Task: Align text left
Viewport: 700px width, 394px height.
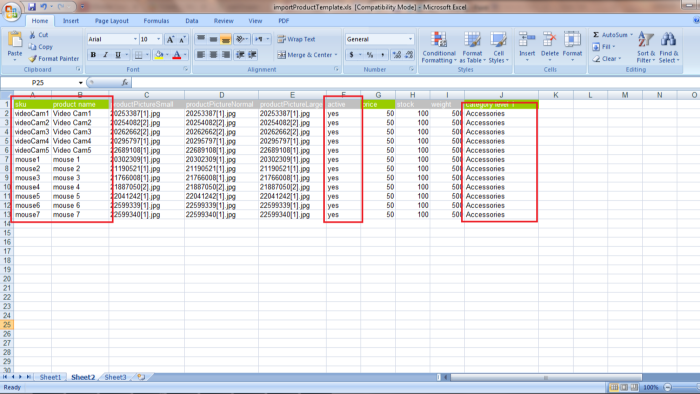Action: pos(201,55)
